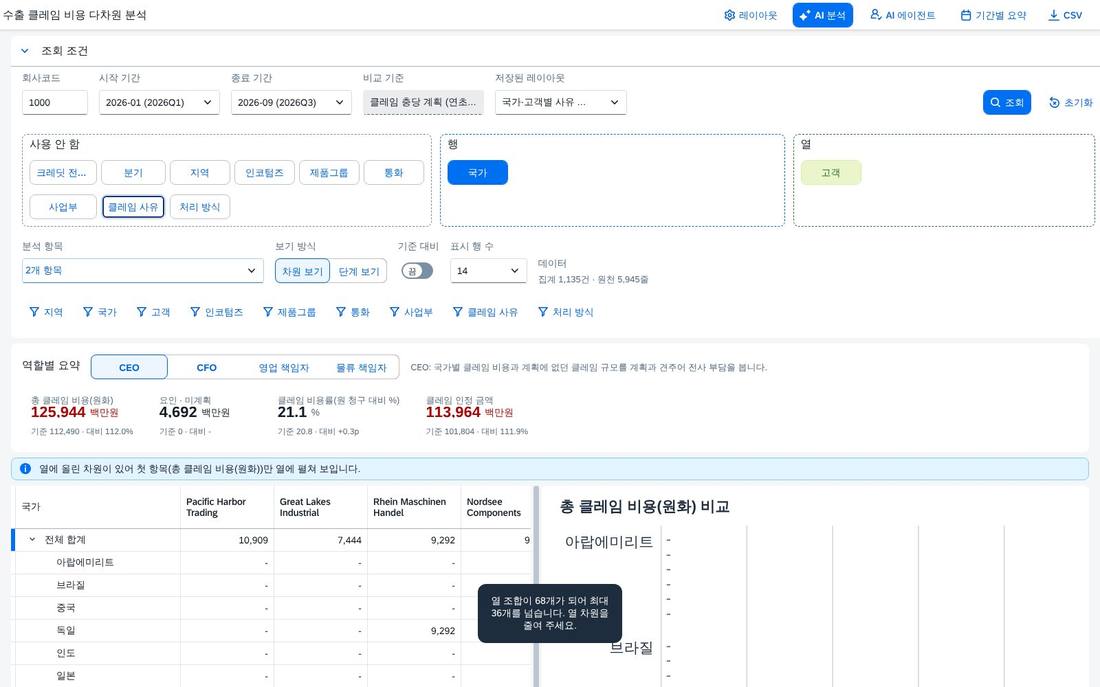Image resolution: width=1100 pixels, height=687 pixels.
Task: Open the 인코텀즈 filter
Action: tap(217, 312)
